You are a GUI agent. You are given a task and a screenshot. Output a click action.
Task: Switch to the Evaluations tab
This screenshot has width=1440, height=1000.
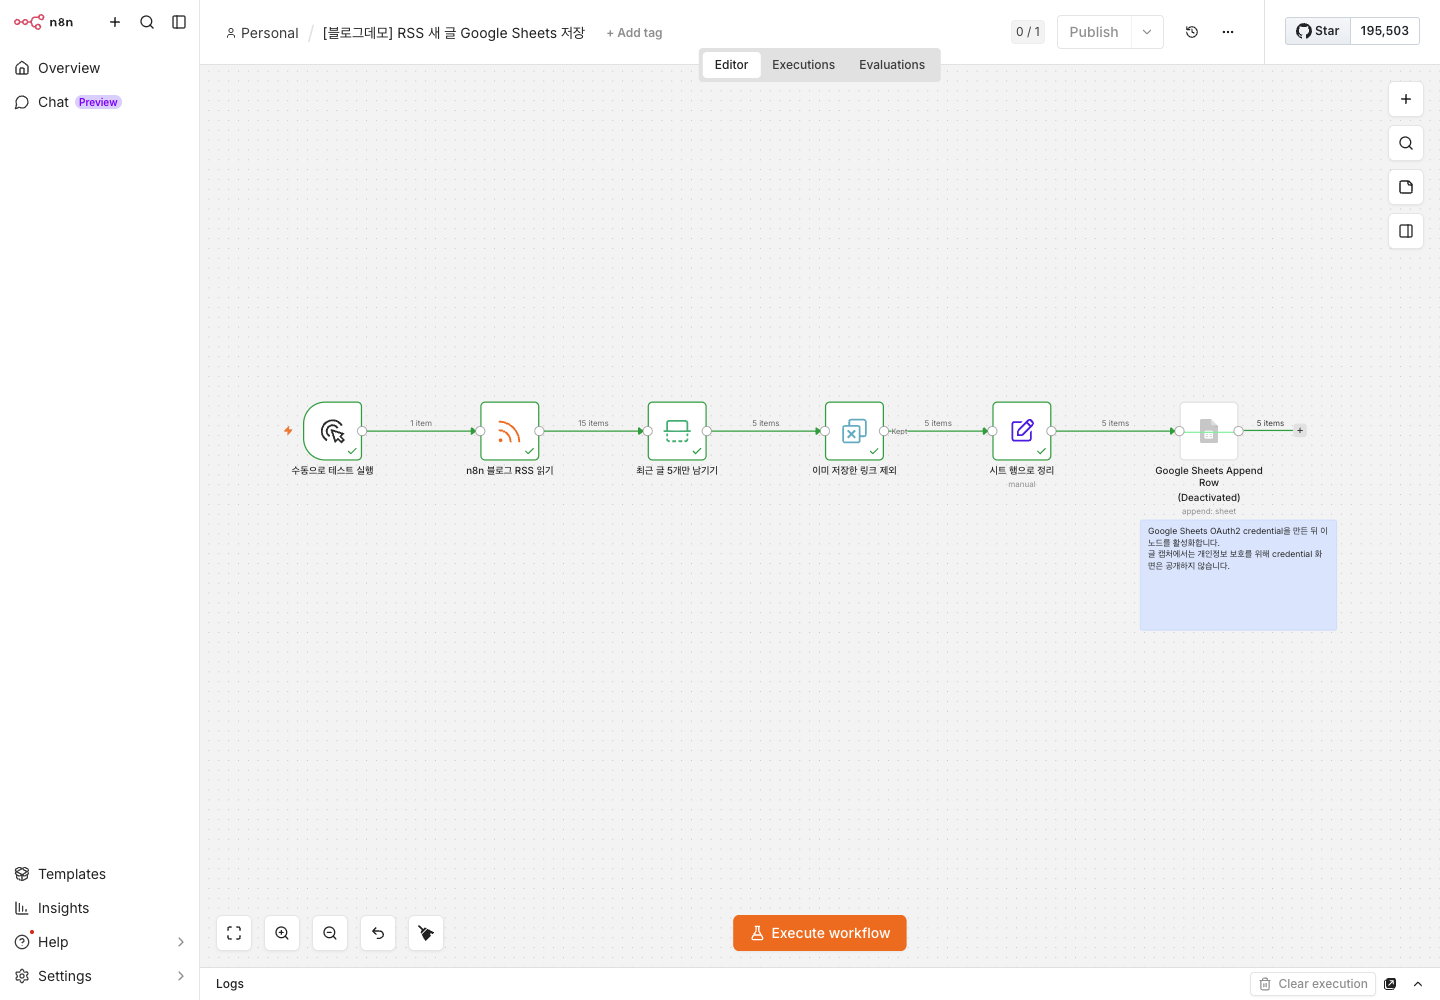(x=892, y=65)
